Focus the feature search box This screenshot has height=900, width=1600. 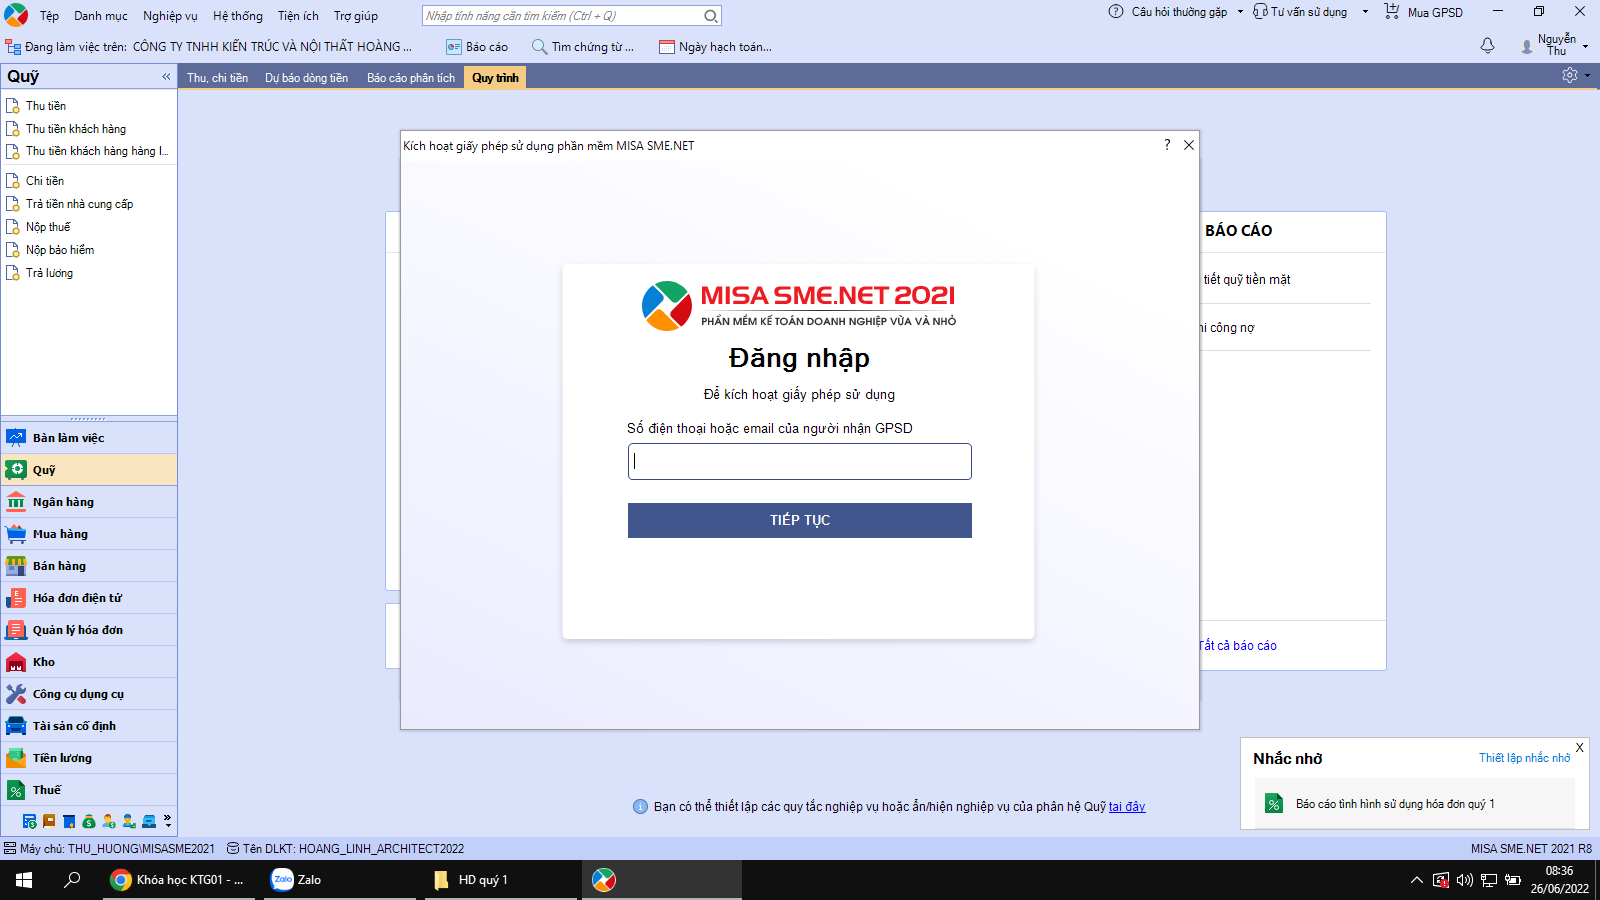(562, 16)
